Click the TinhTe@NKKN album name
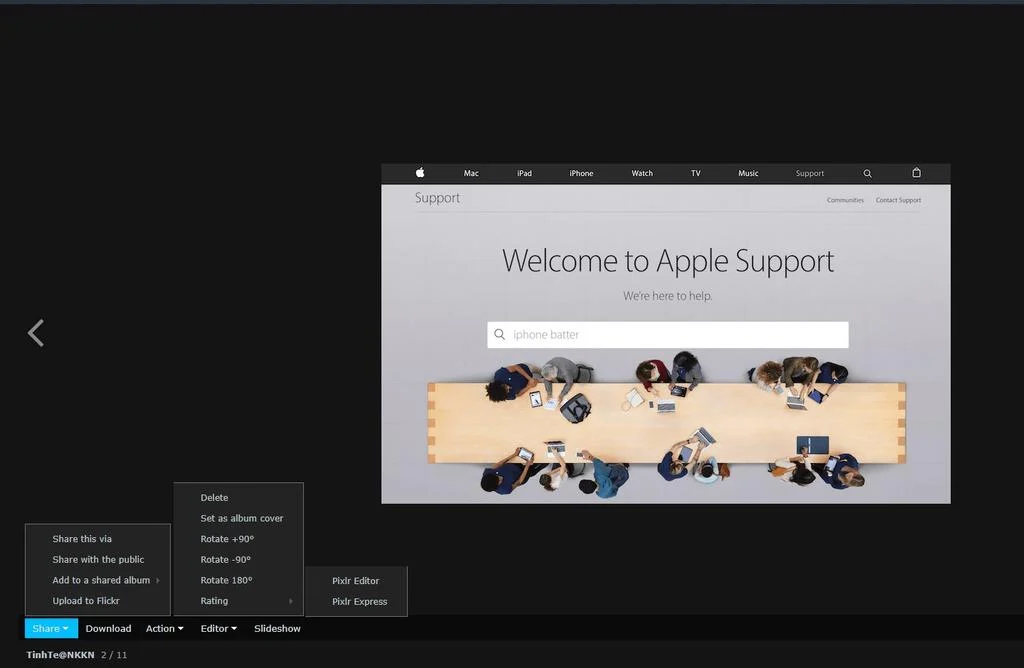Image resolution: width=1024 pixels, height=668 pixels. tap(60, 654)
